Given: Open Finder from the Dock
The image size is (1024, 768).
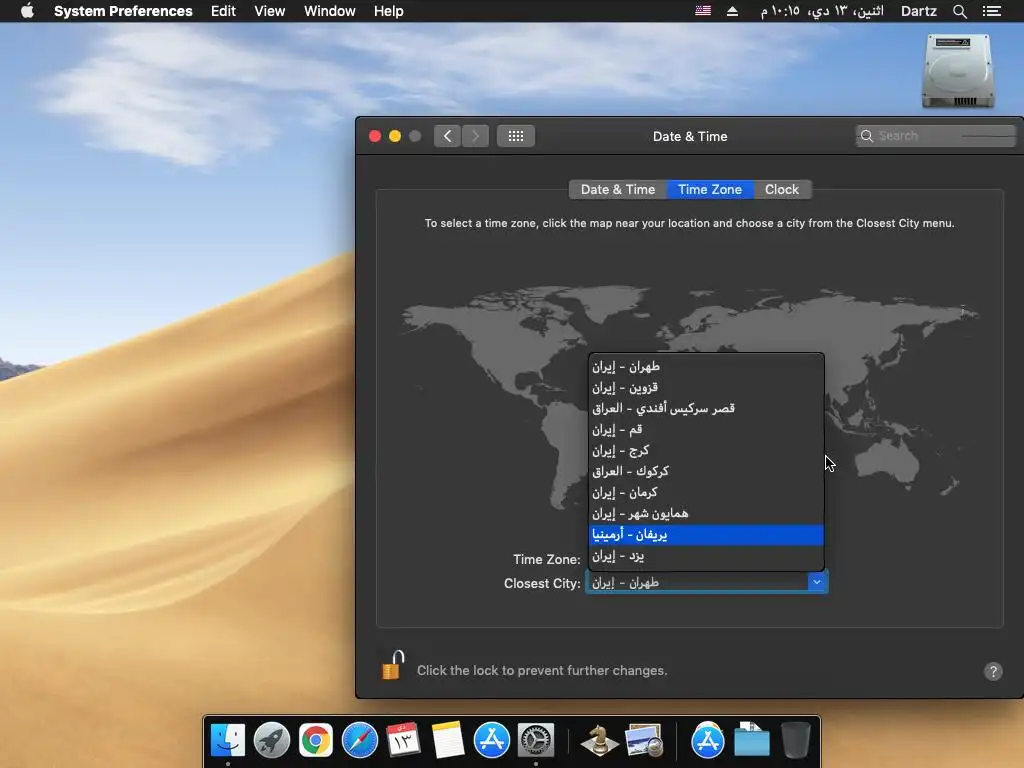Looking at the screenshot, I should point(228,741).
